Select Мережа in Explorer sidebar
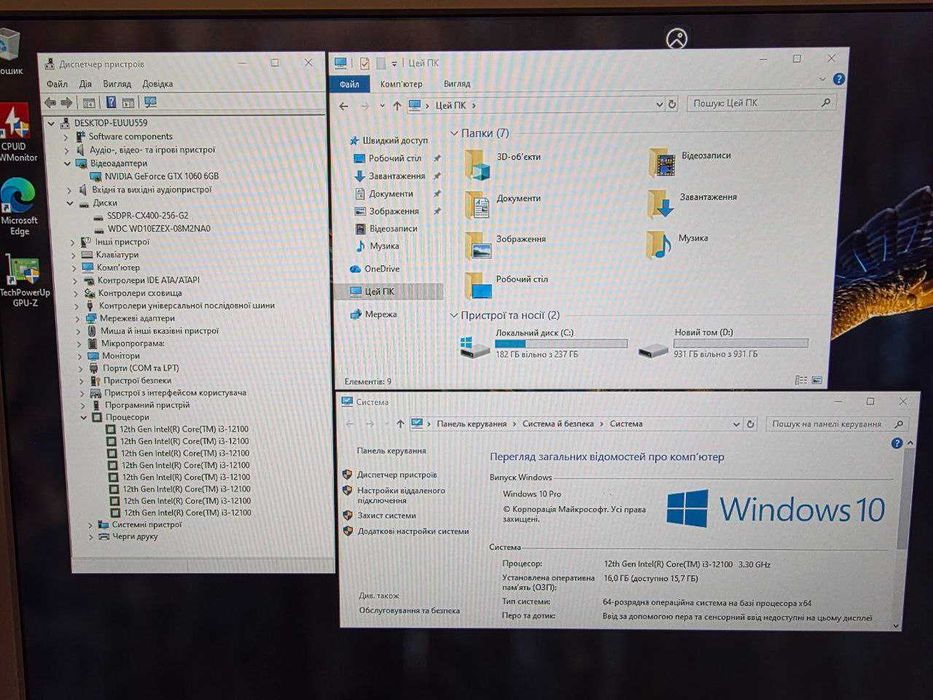 tap(381, 314)
